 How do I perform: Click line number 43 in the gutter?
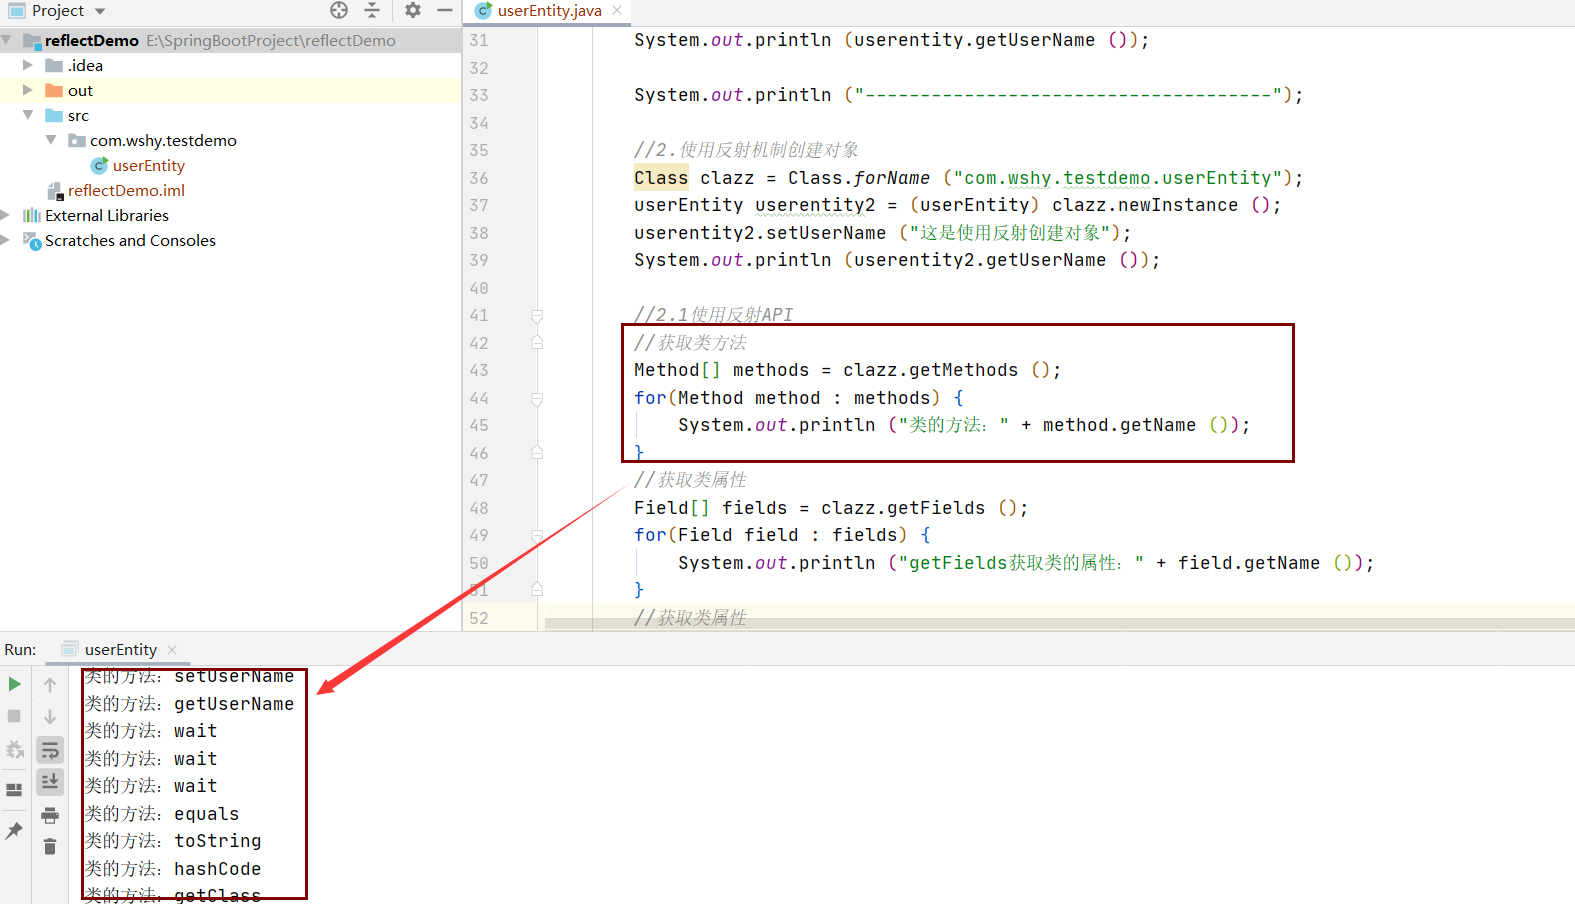479,370
